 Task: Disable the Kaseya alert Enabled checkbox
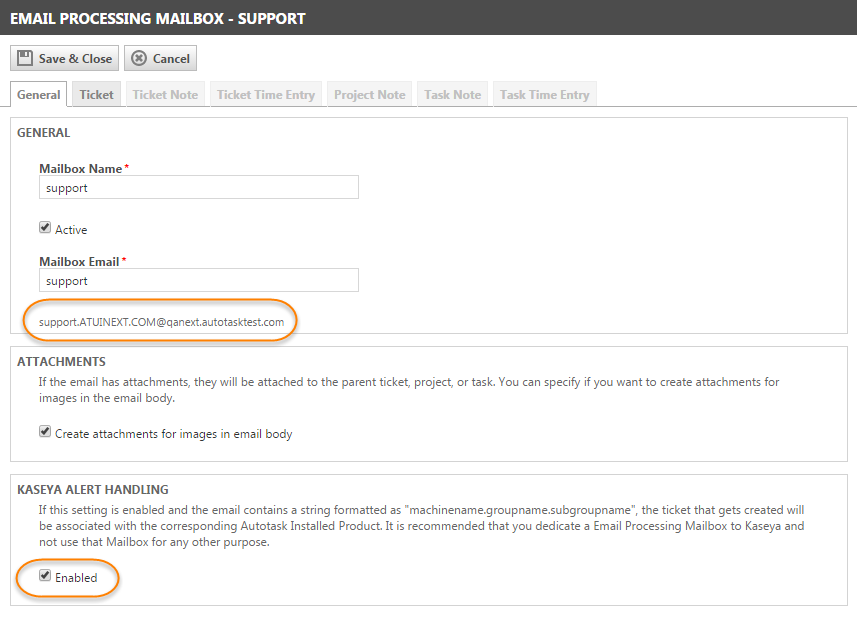point(45,576)
